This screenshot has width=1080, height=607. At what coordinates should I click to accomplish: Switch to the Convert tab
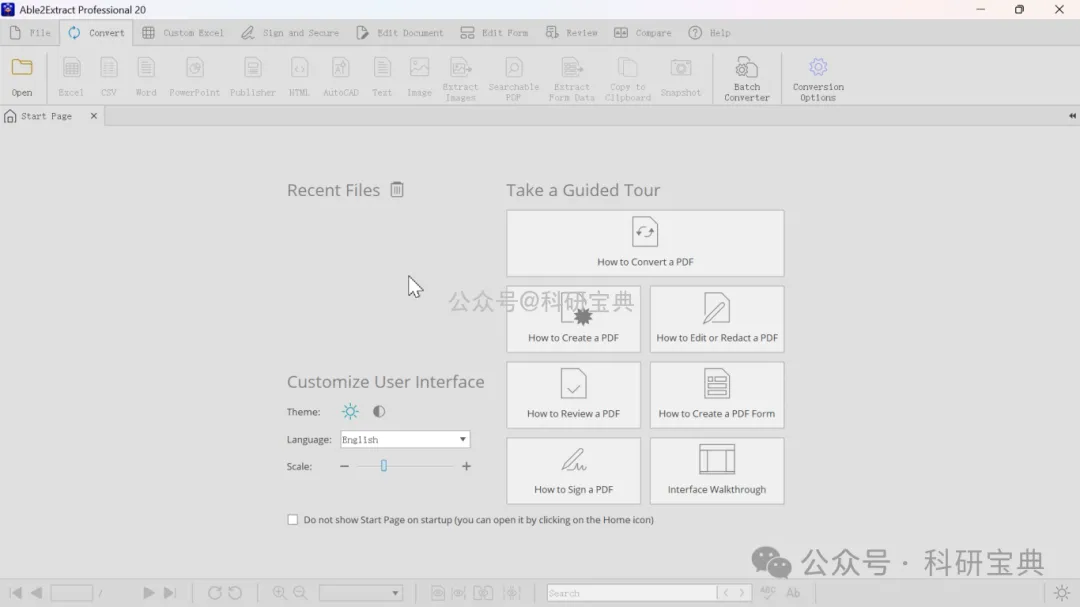(96, 32)
